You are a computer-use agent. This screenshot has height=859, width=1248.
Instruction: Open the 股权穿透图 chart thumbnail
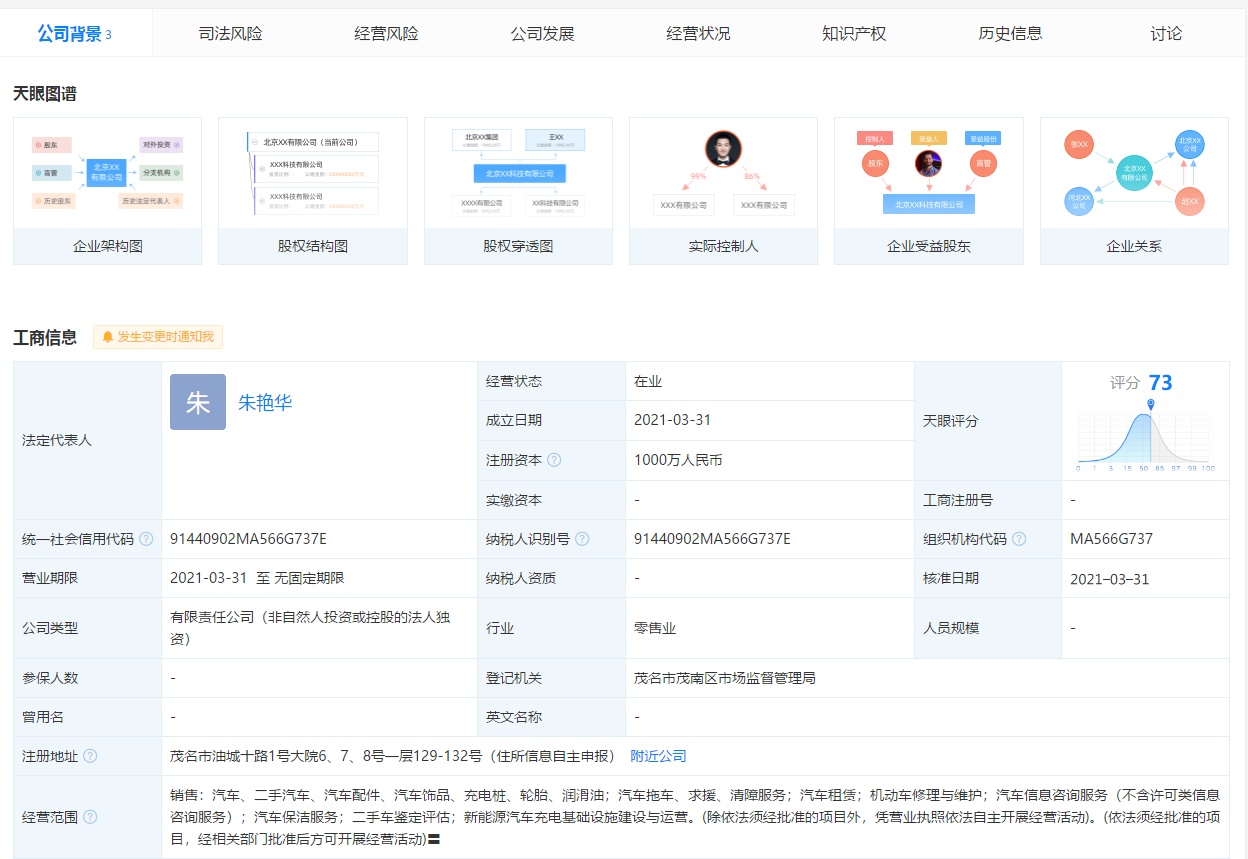coord(518,191)
